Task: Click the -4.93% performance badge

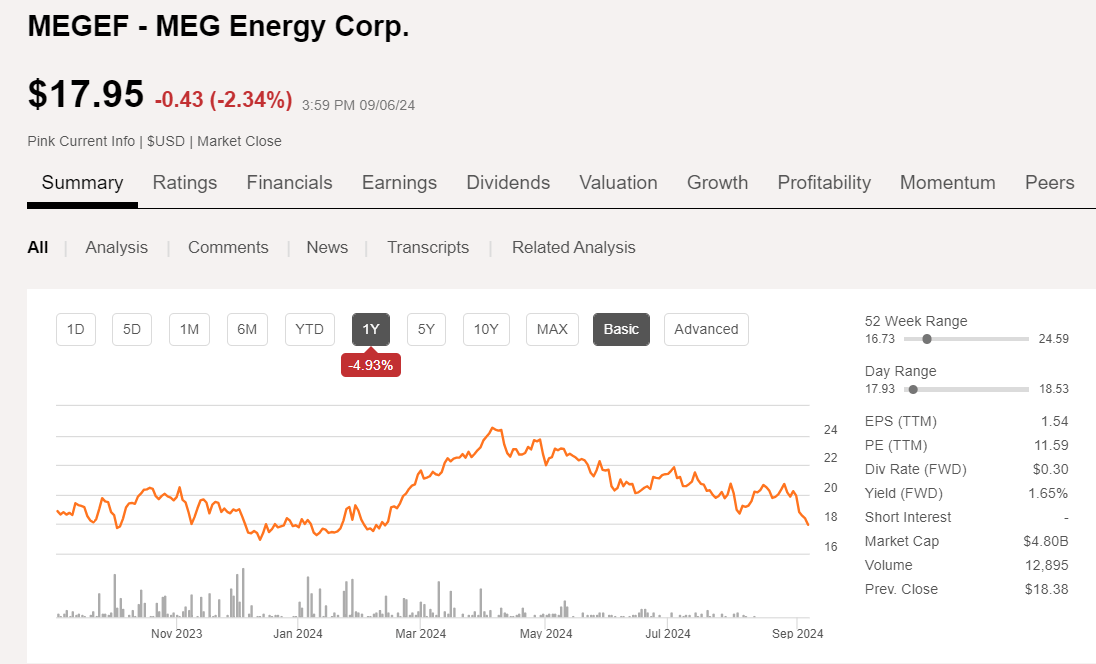Action: tap(371, 364)
